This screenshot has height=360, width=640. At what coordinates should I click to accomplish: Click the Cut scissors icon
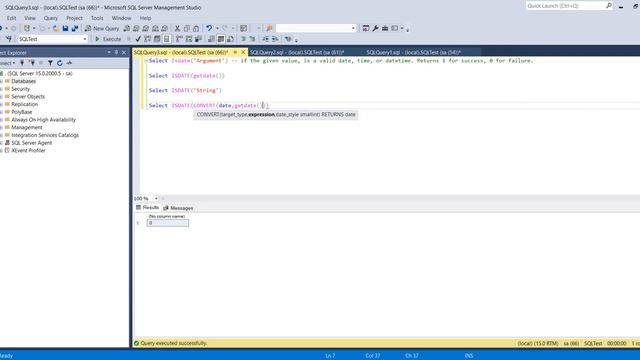pos(177,29)
